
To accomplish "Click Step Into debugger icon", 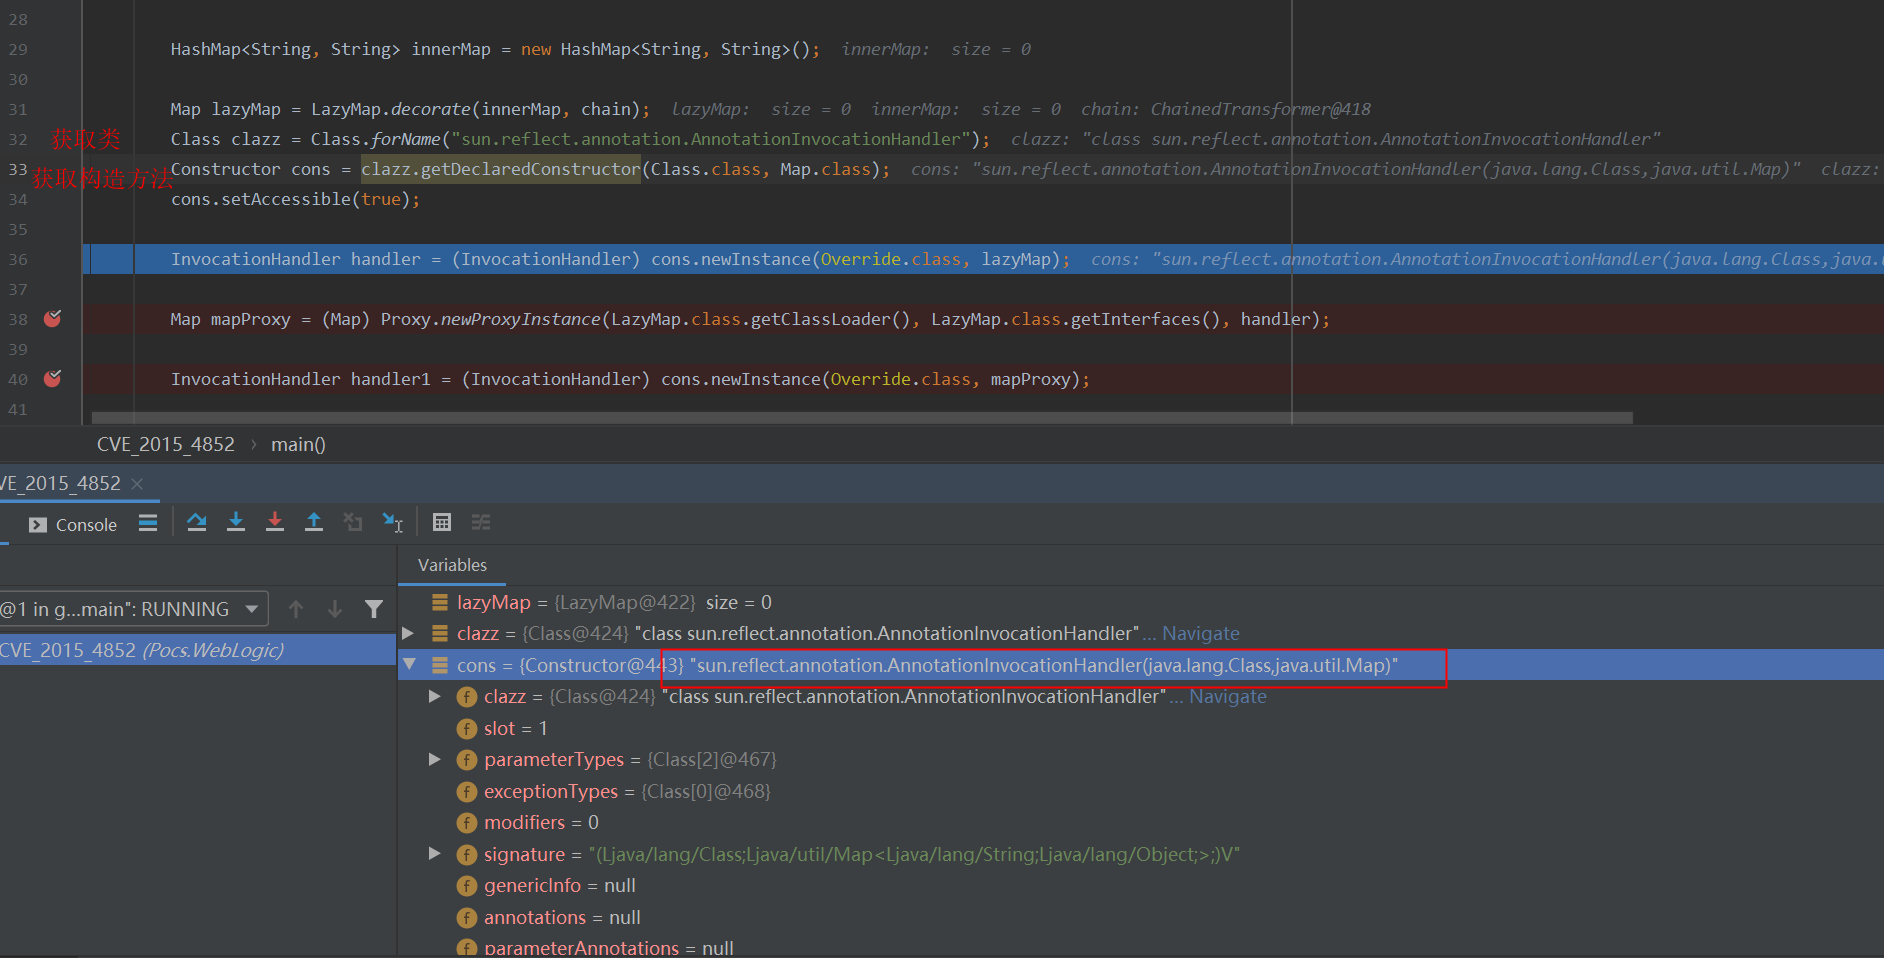I will click(236, 522).
